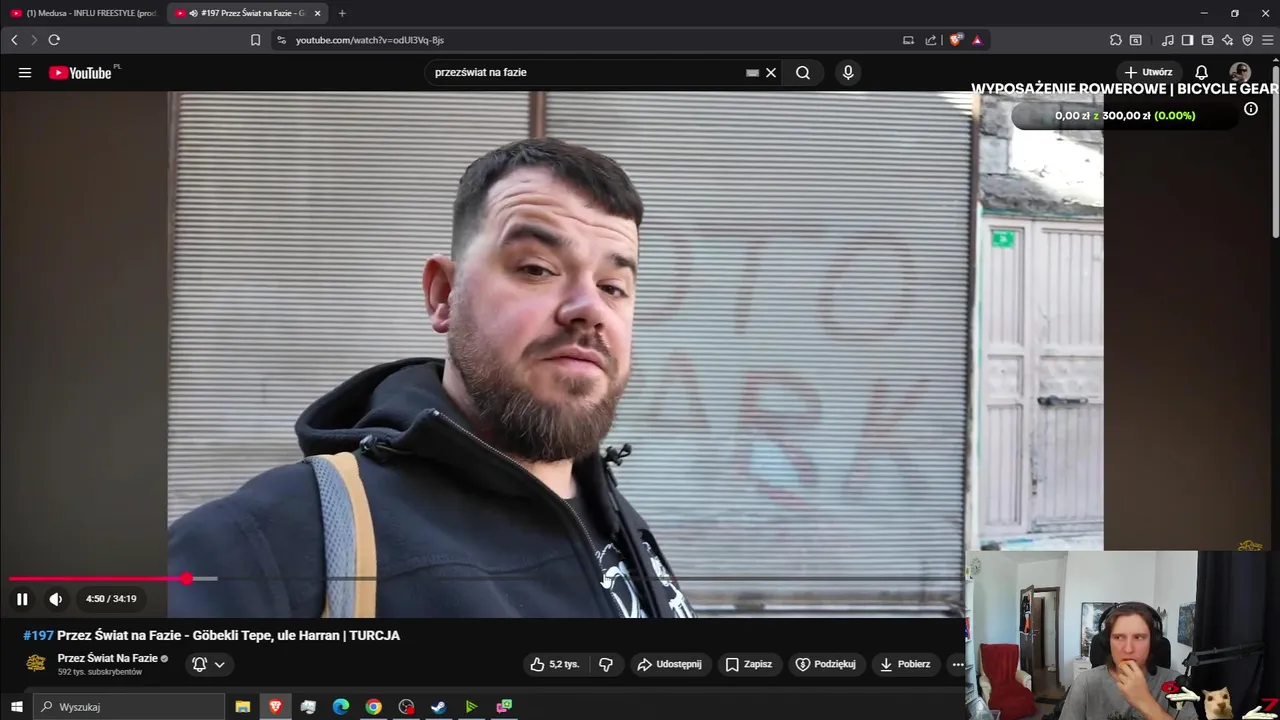Viewport: 1280px width, 720px height.
Task: Open File Explorer from the taskbar
Action: click(242, 707)
